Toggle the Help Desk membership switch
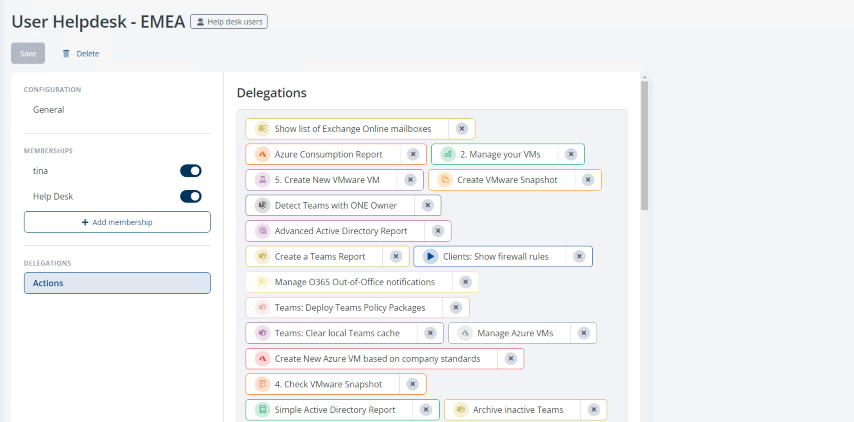Viewport: 854px width, 422px height. 191,197
